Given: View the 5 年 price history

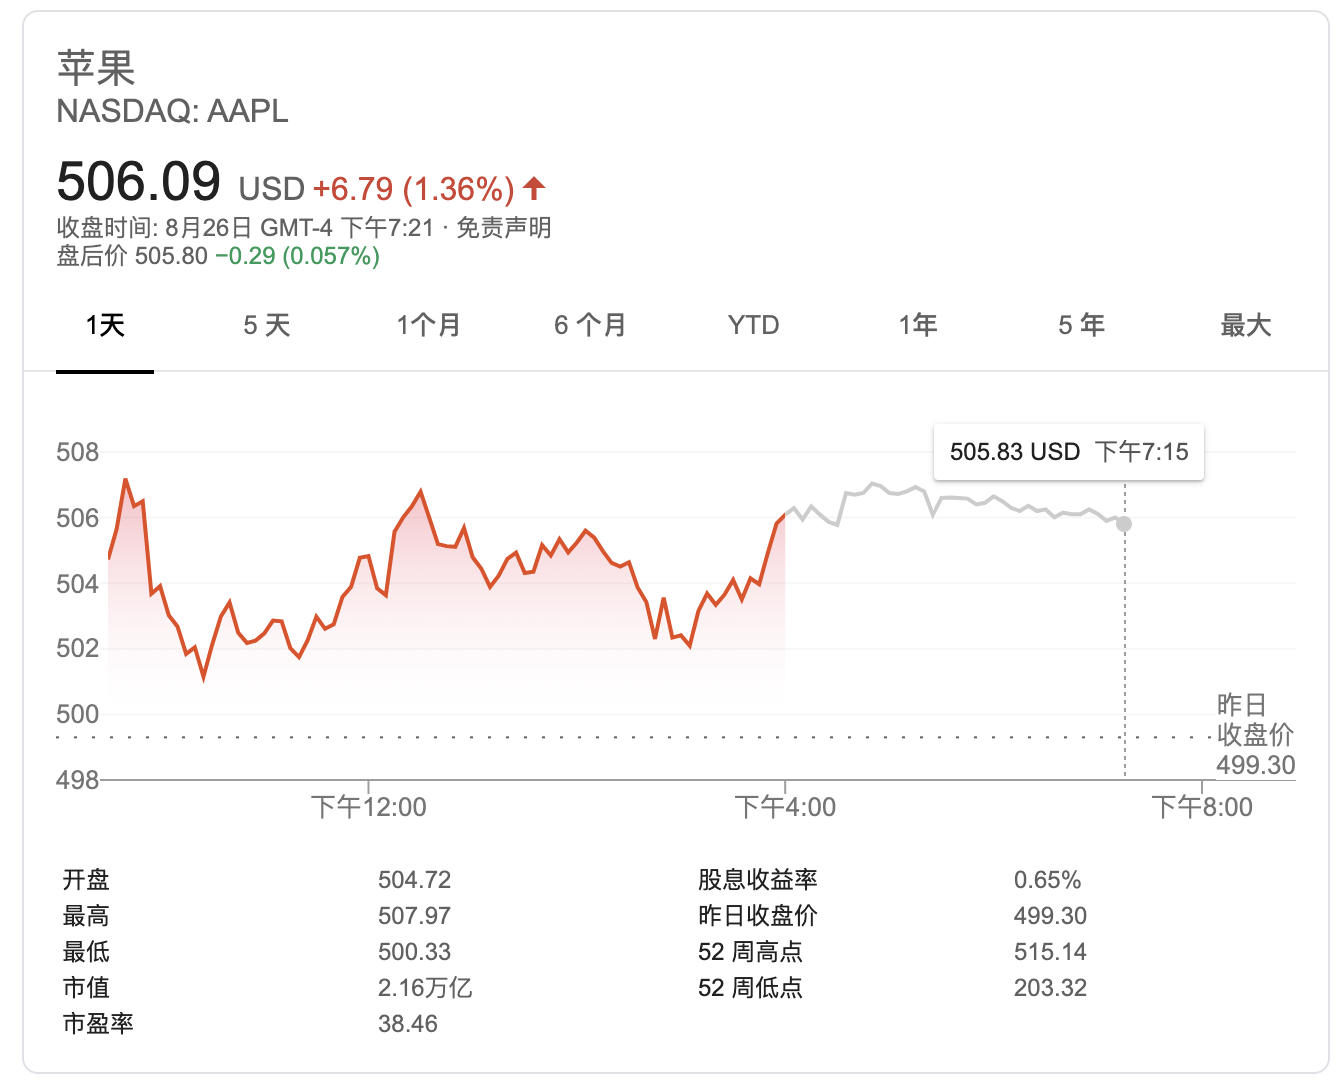Looking at the screenshot, I should pos(1081,325).
